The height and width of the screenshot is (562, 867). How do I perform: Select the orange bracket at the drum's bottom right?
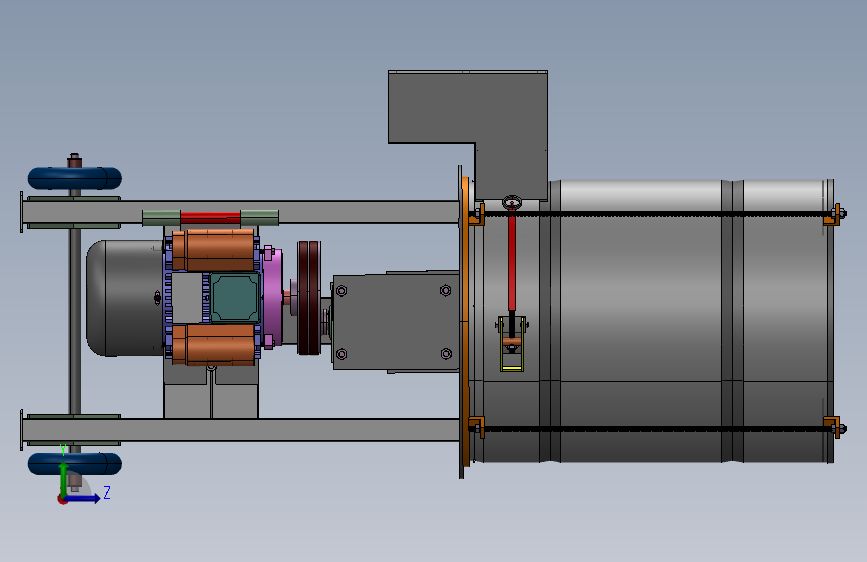(832, 427)
